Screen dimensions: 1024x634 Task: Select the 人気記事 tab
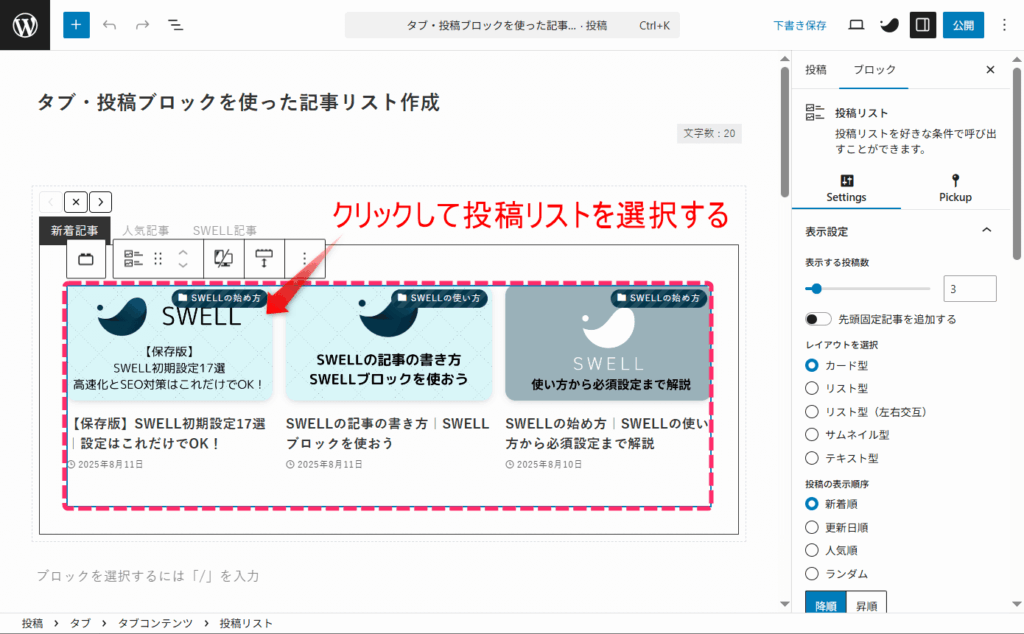tap(146, 230)
